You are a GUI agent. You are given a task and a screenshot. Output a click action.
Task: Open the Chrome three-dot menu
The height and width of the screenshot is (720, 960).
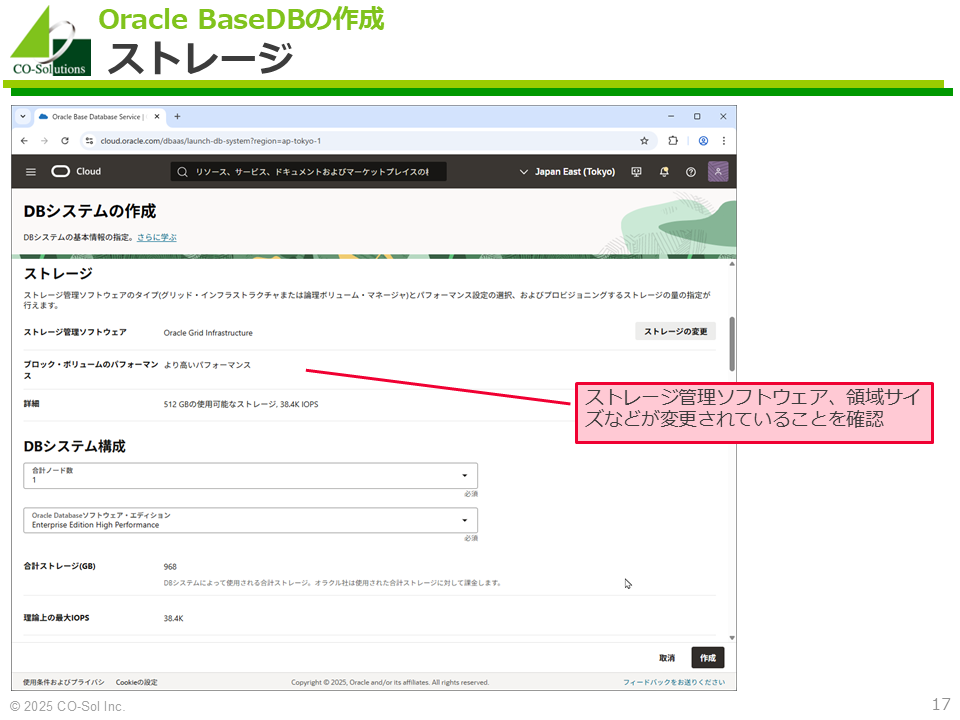(724, 141)
